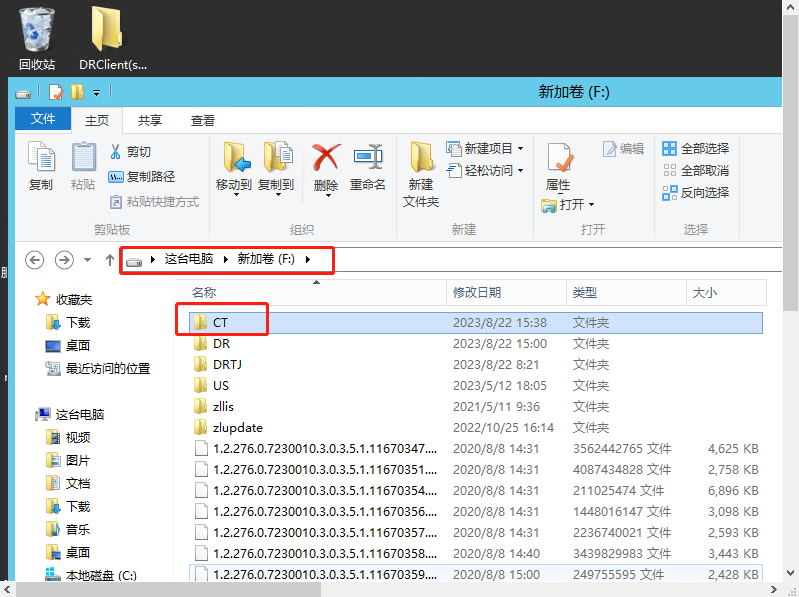Select file ending 11670347
This screenshot has width=799, height=597.
pyautogui.click(x=475, y=449)
